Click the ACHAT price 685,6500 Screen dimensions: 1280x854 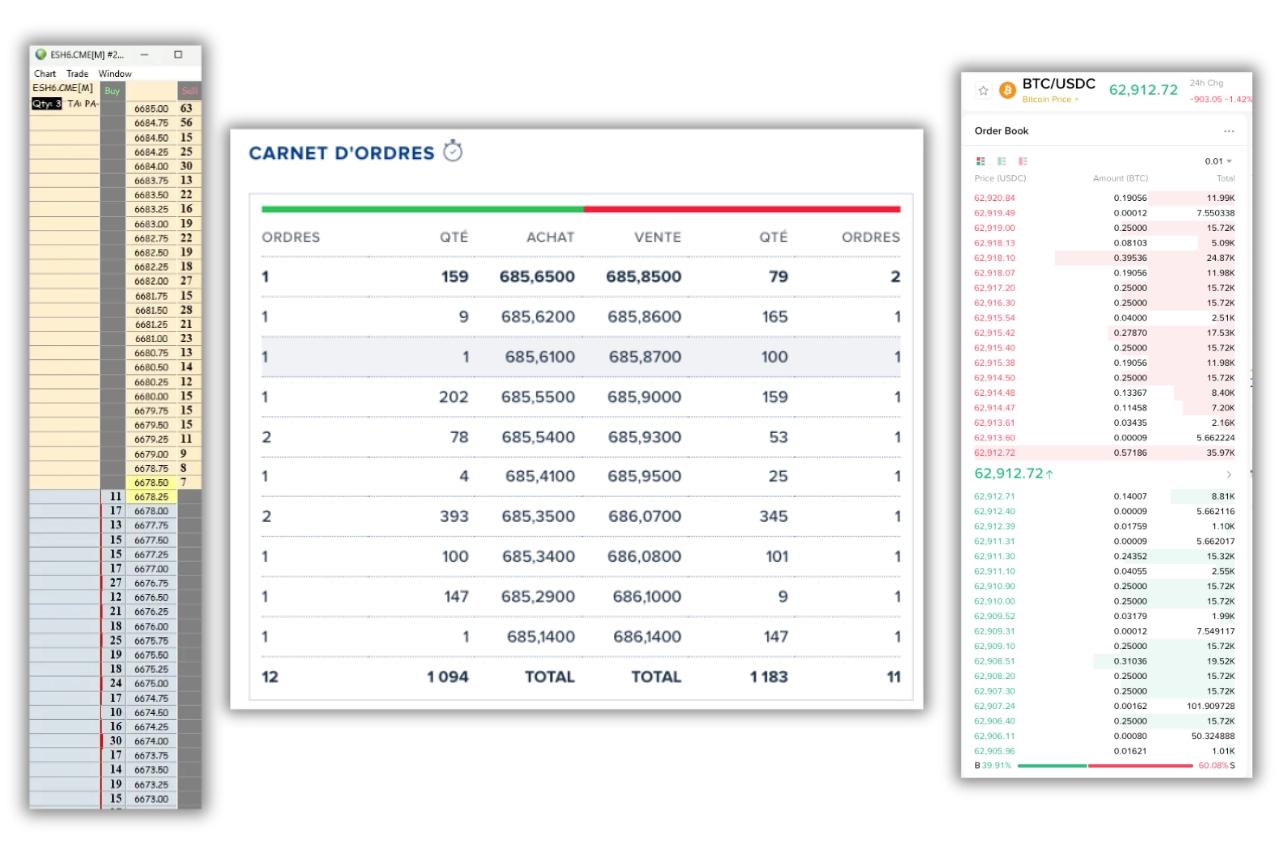[x=538, y=277]
